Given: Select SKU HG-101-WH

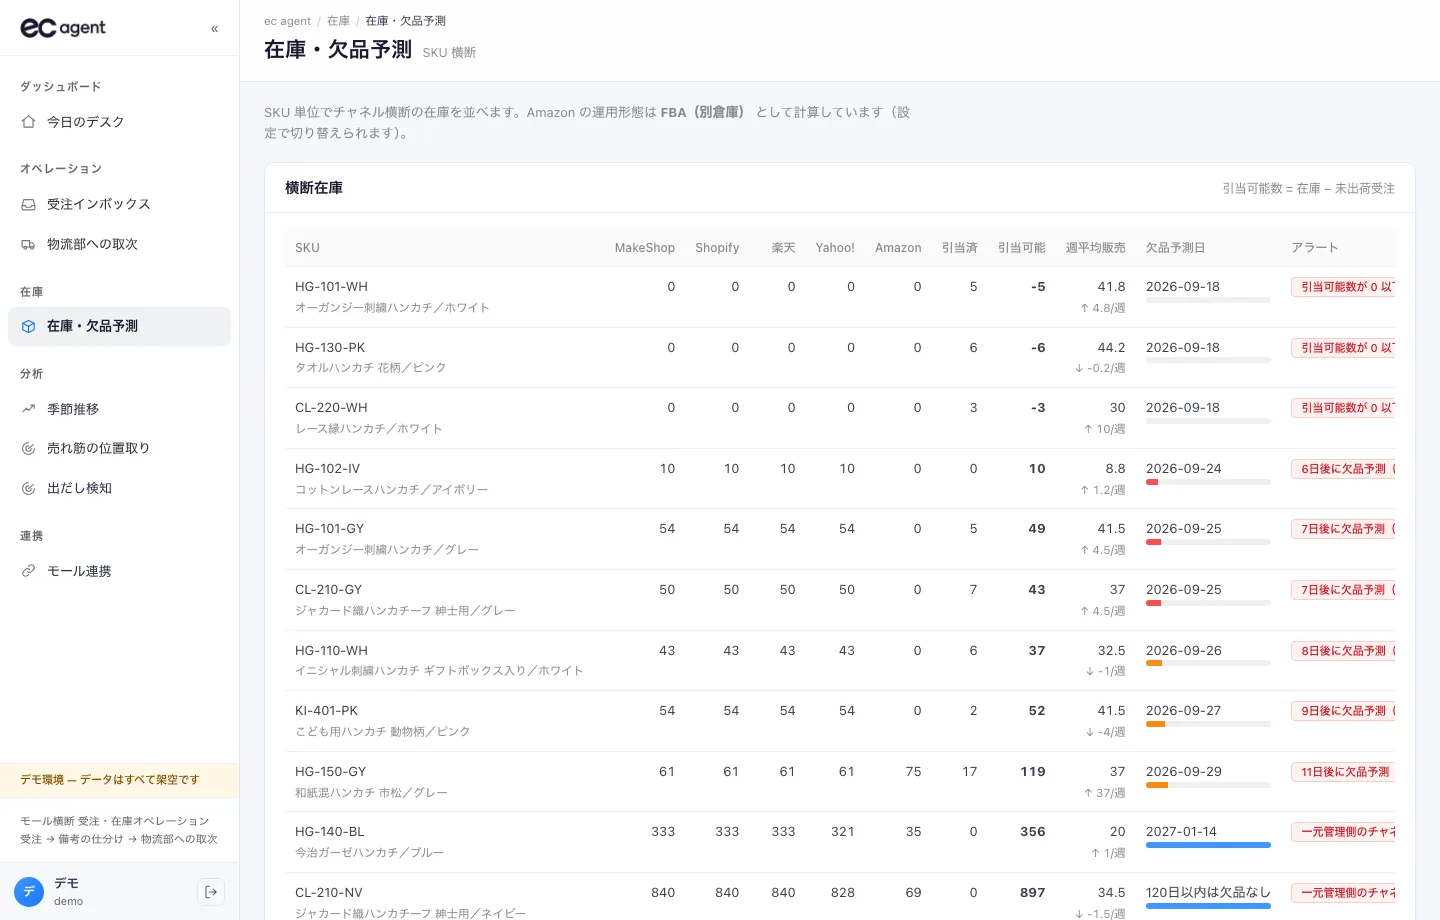Looking at the screenshot, I should coord(331,287).
